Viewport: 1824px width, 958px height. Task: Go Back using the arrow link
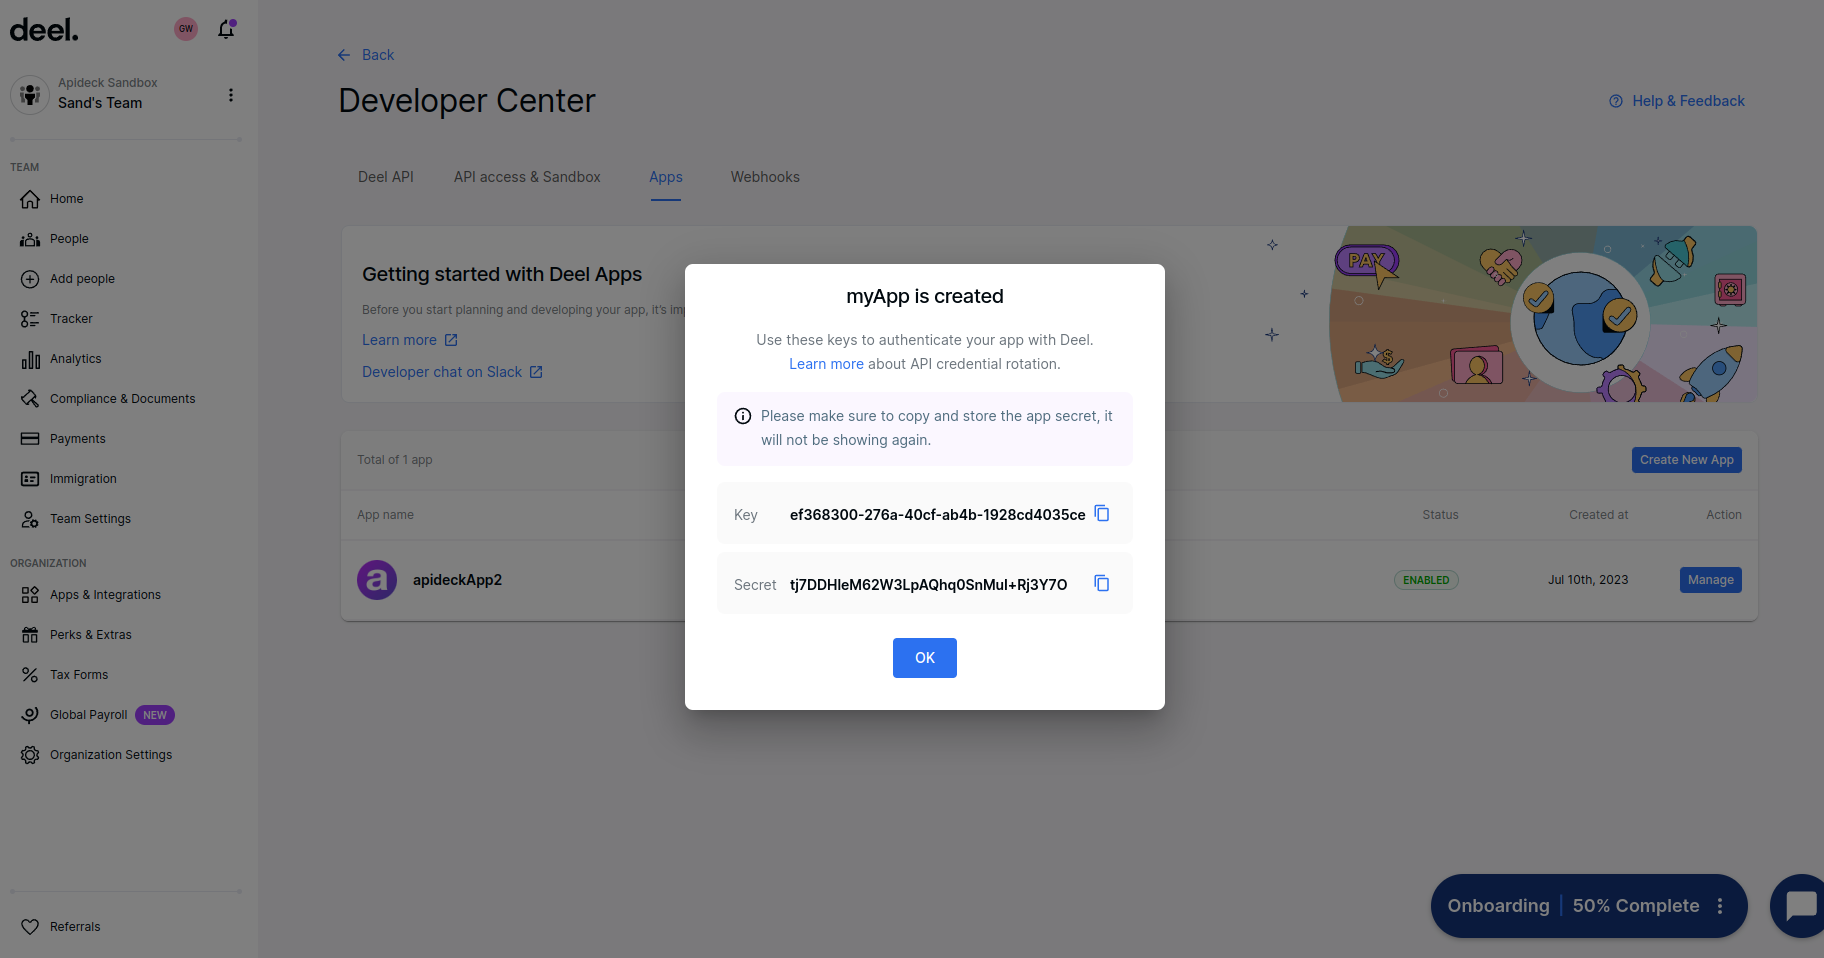(x=366, y=55)
